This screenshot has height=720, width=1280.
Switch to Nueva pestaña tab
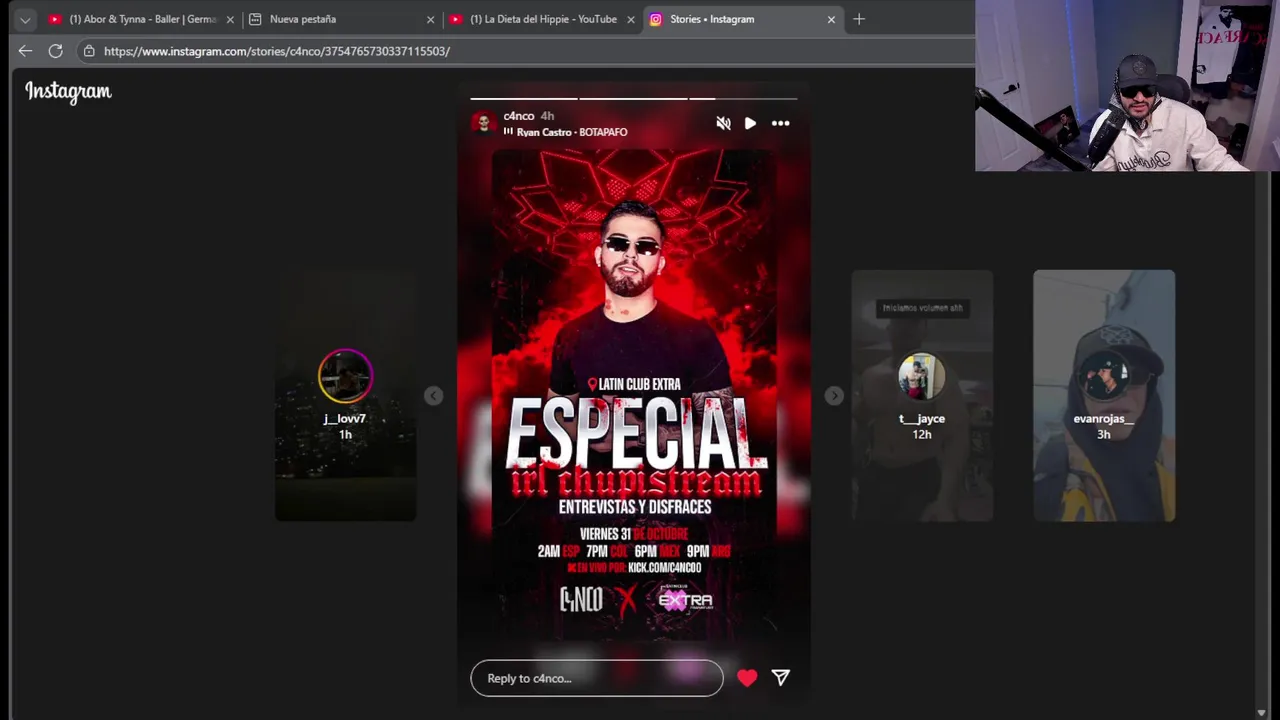pos(340,19)
